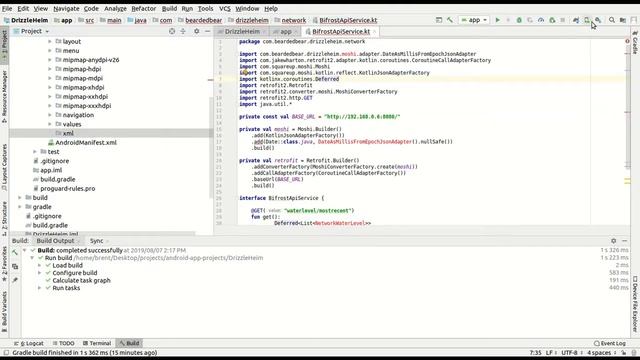The image size is (640, 360).
Task: Open the Navigate menu
Action: pos(66,8)
